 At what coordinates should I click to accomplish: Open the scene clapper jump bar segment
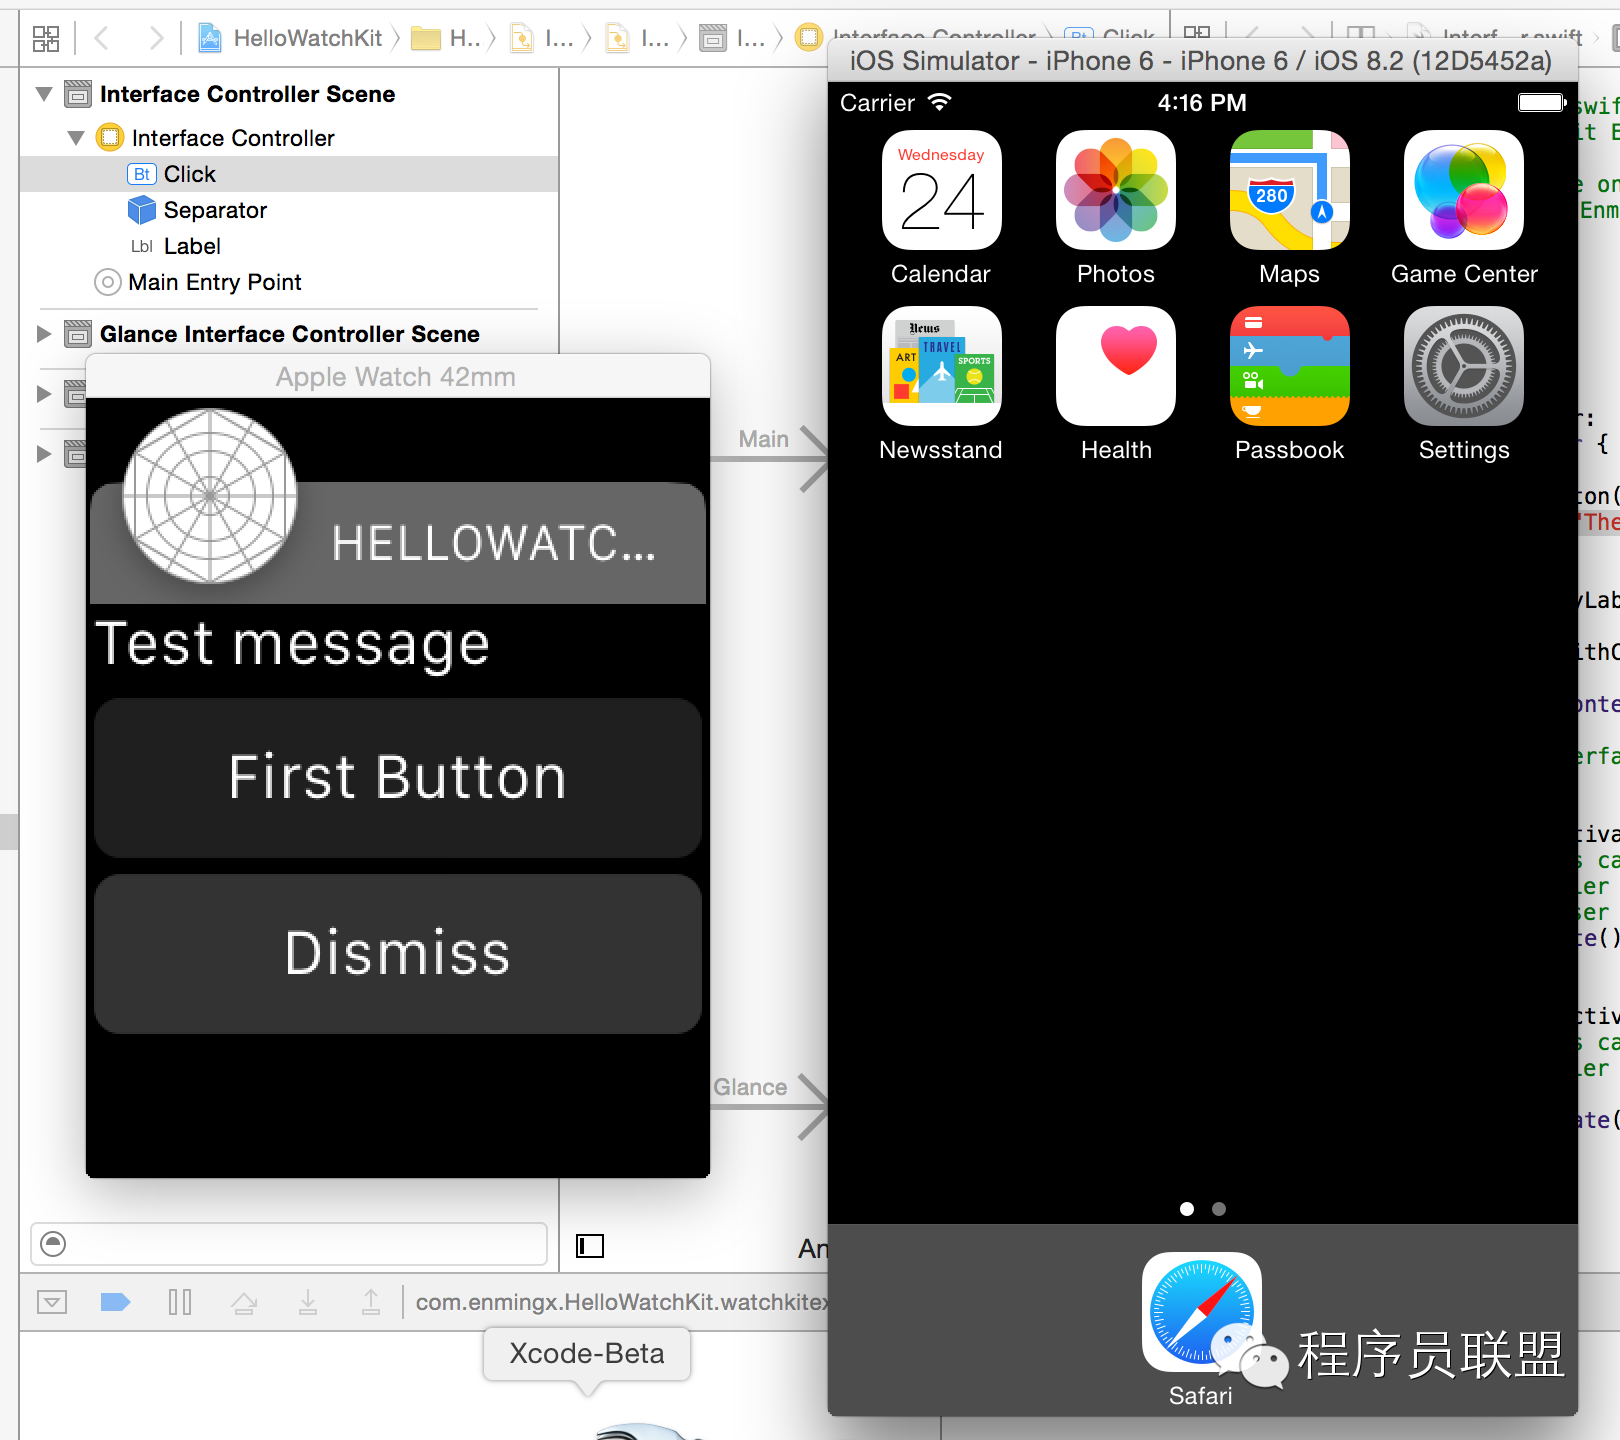(x=733, y=39)
